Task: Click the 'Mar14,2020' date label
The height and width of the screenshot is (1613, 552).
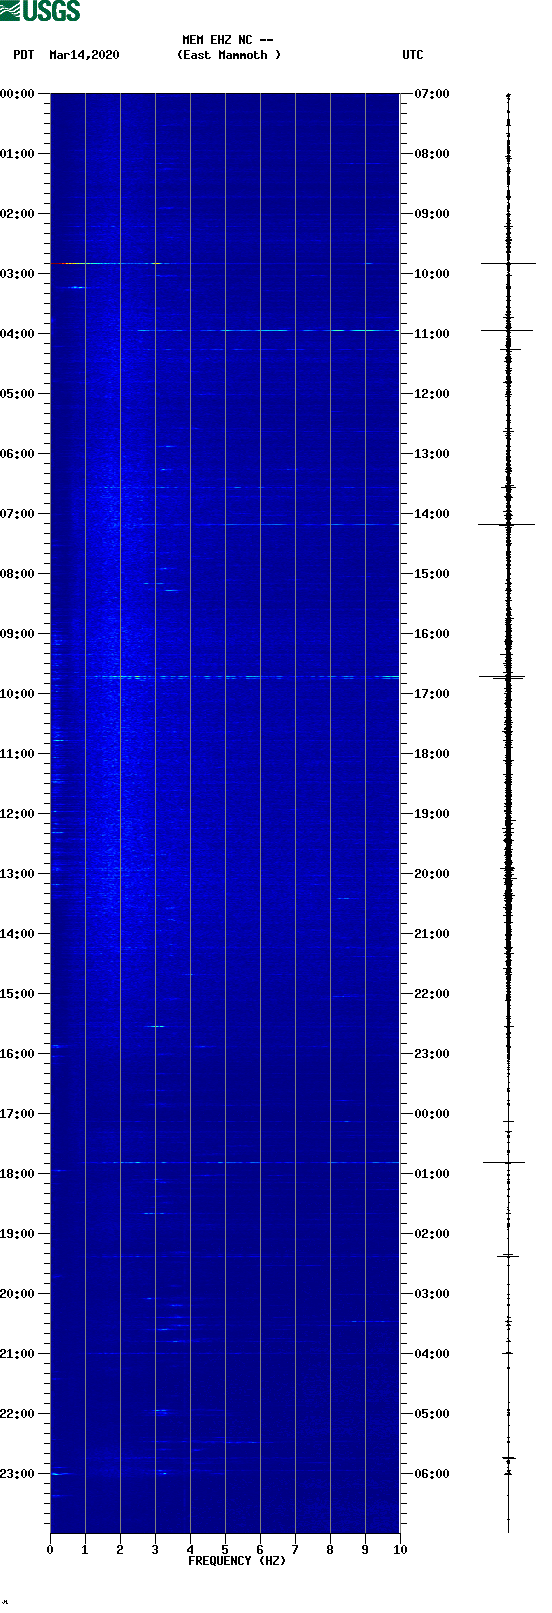Action: click(x=84, y=55)
